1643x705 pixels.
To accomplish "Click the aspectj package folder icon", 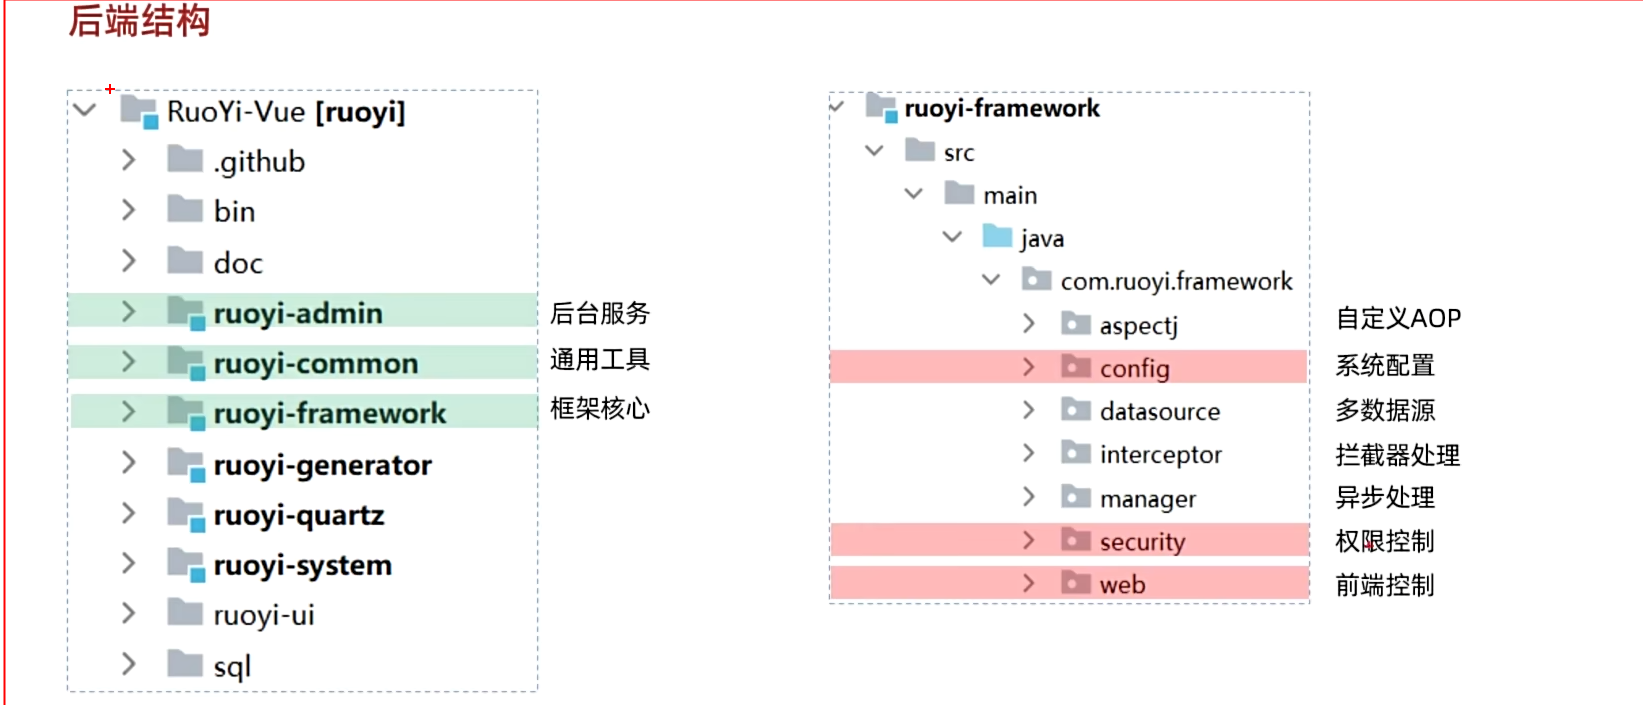I will coord(1076,324).
